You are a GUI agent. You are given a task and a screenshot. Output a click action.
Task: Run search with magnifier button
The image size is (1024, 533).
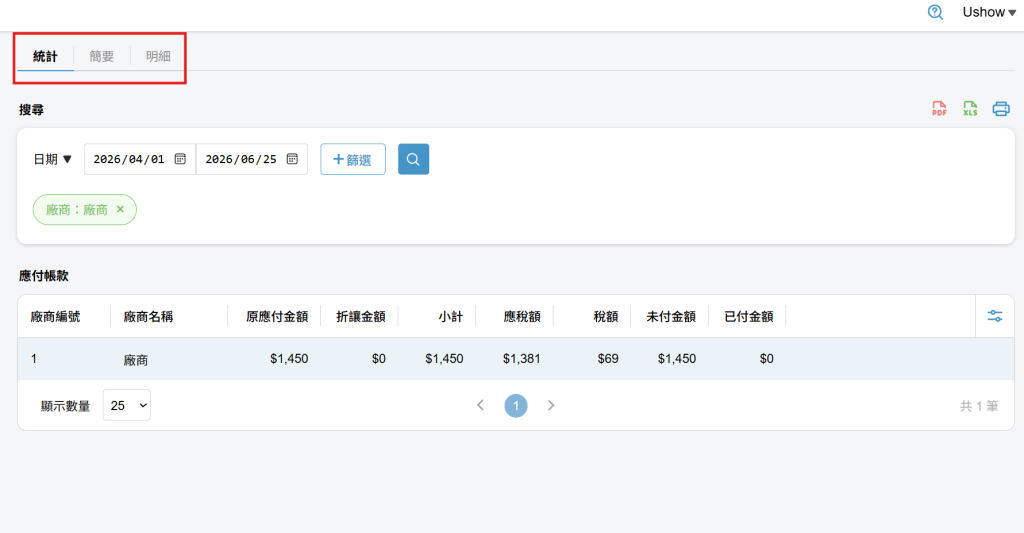[413, 159]
